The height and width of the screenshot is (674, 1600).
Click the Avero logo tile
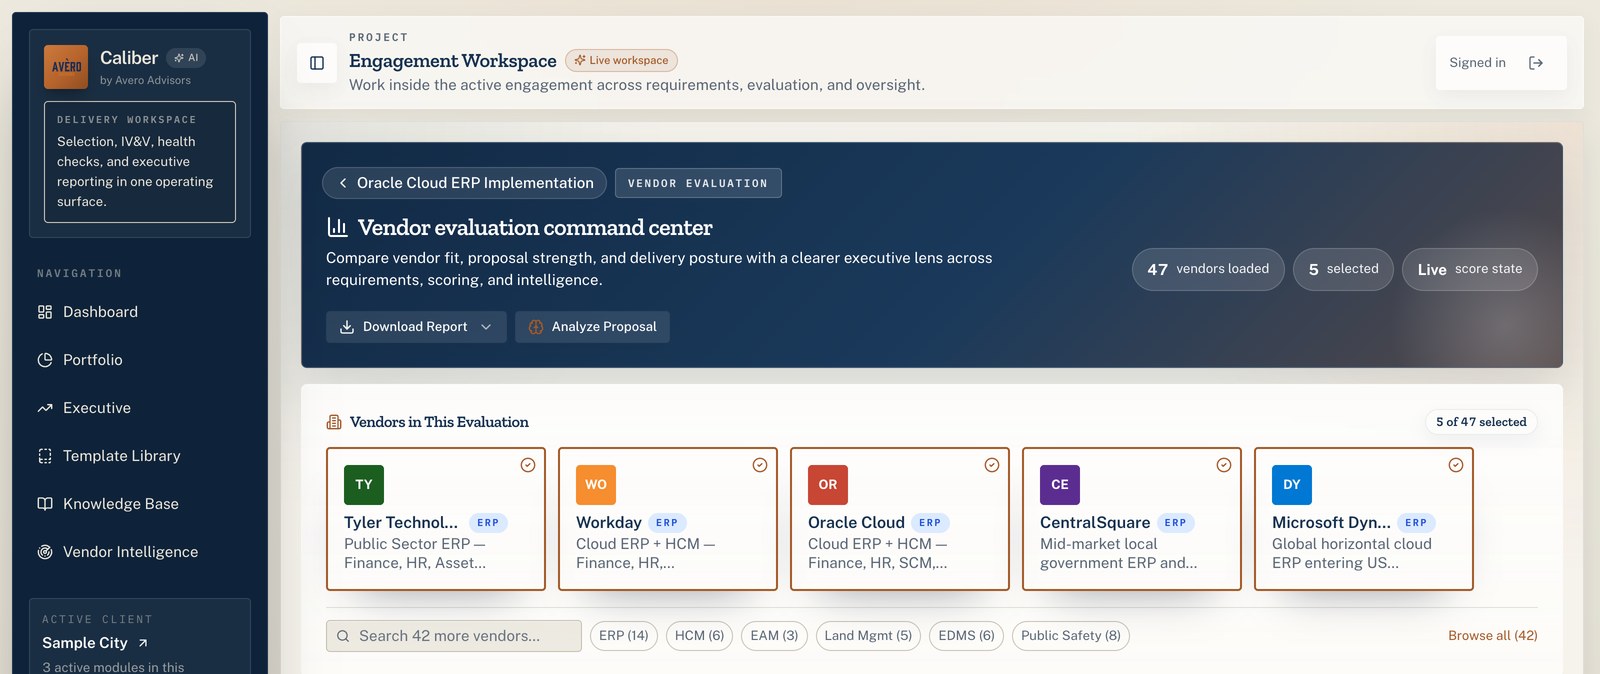(66, 67)
